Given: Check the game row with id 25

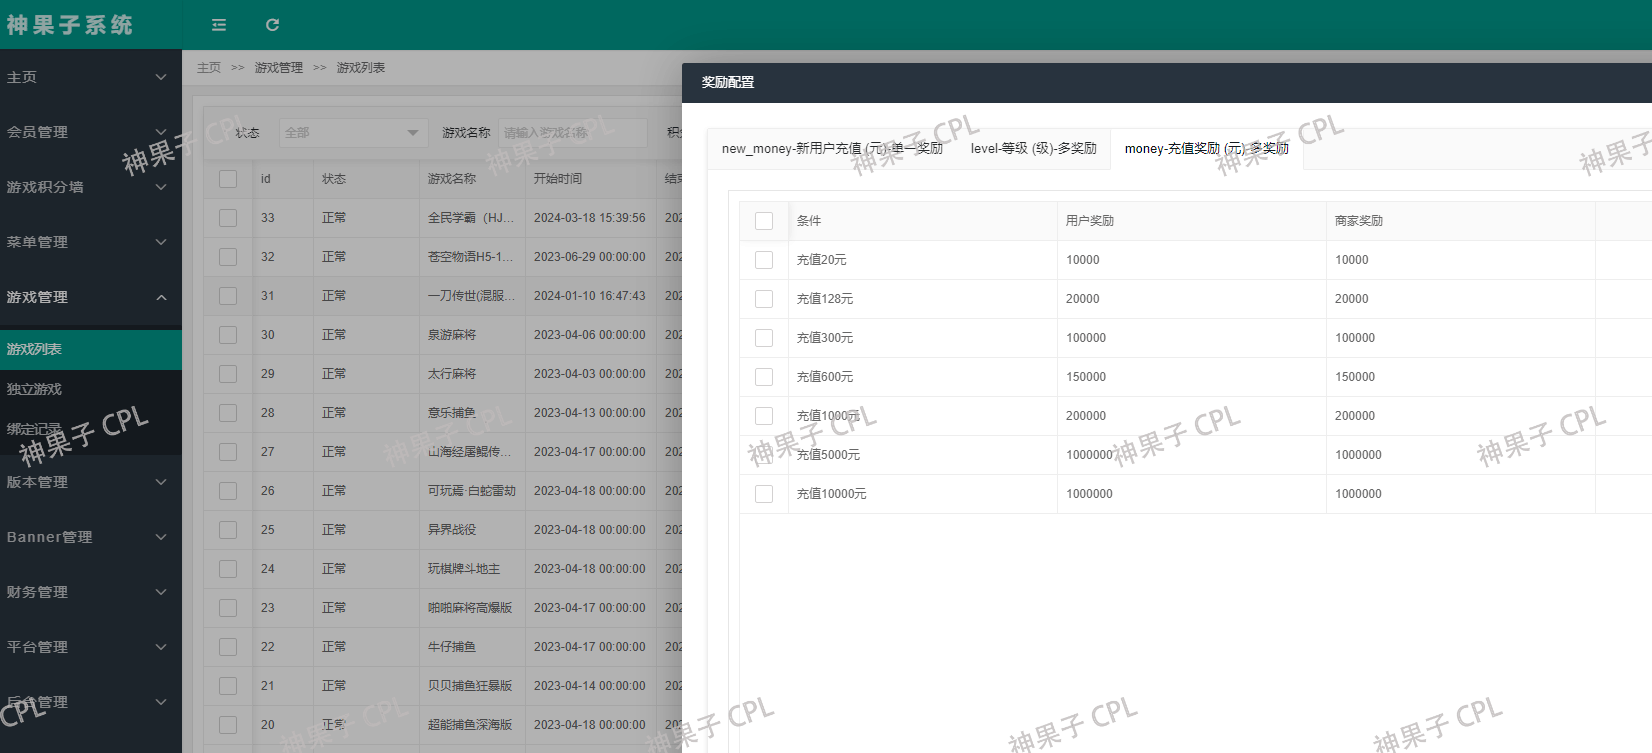Looking at the screenshot, I should pyautogui.click(x=228, y=530).
